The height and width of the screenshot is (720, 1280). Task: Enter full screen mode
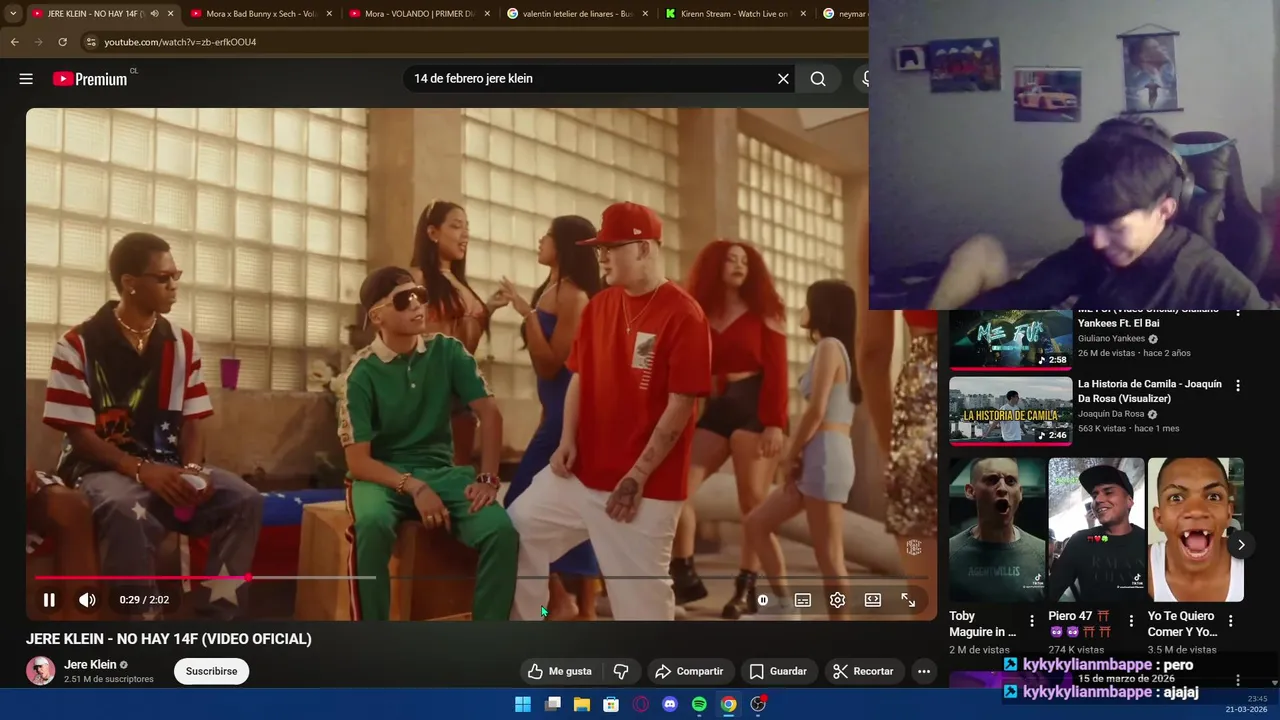click(908, 600)
